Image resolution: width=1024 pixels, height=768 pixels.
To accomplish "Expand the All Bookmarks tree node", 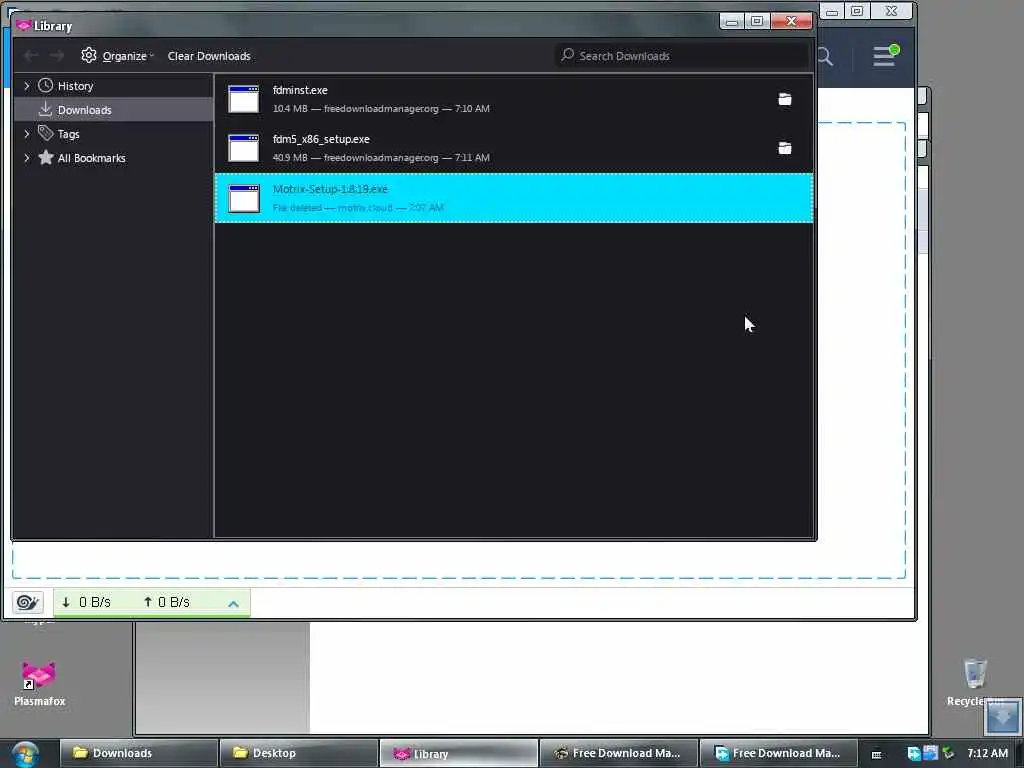I will pos(27,158).
